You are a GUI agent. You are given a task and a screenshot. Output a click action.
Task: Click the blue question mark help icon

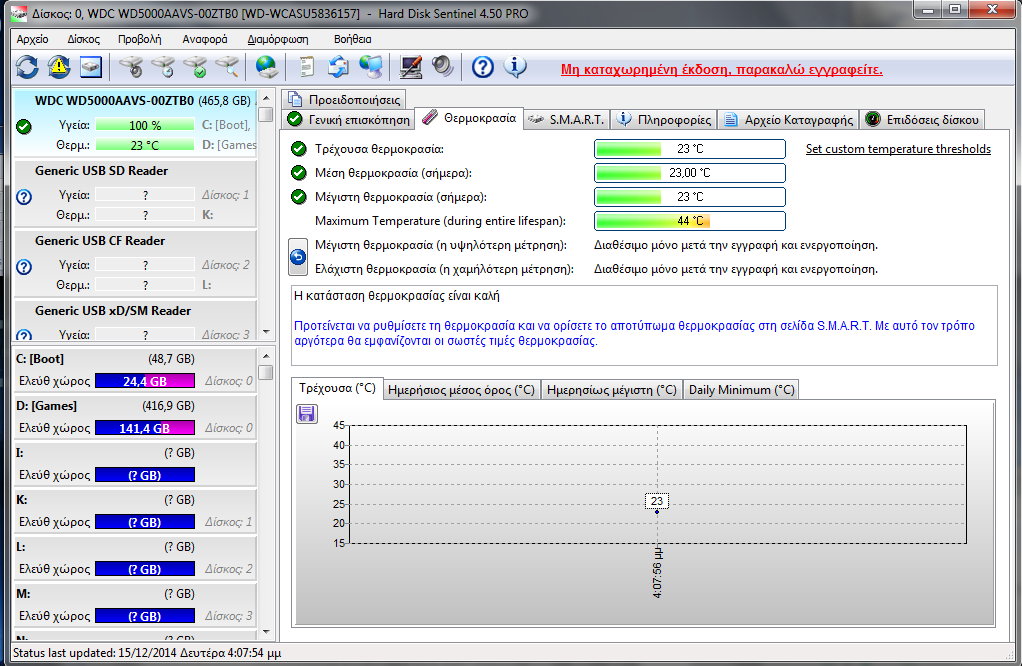point(482,66)
